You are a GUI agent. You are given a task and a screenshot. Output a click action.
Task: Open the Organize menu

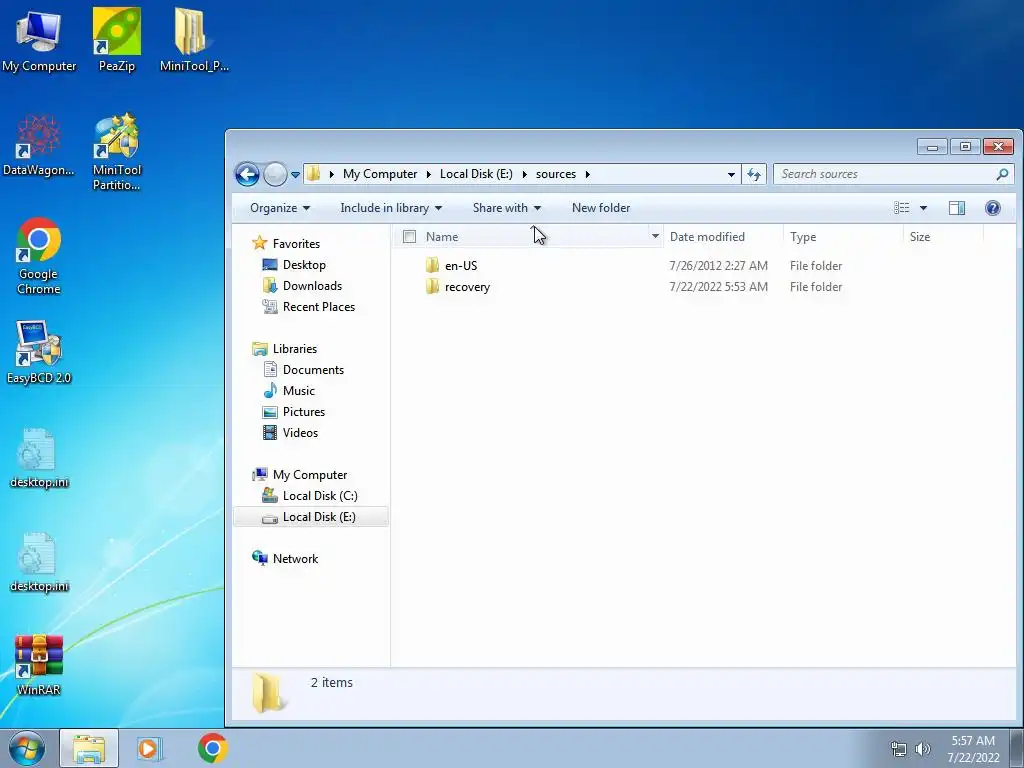280,208
